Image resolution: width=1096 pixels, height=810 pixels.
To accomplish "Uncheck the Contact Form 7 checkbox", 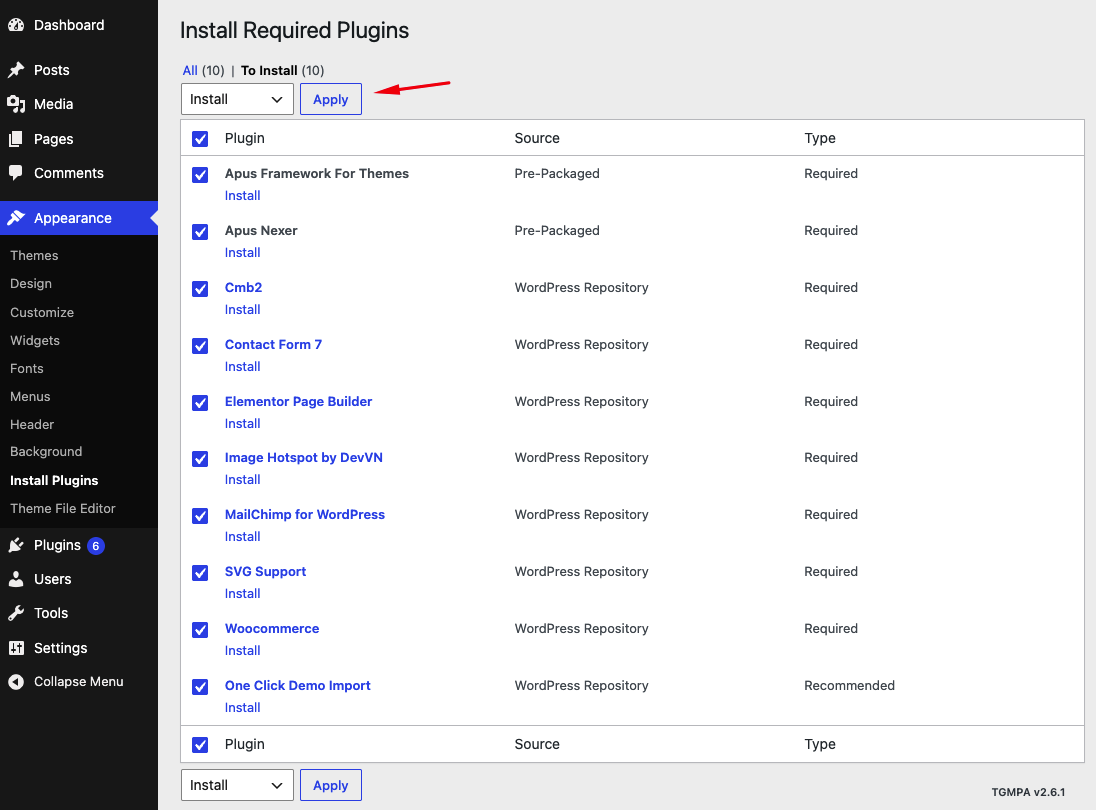I will (x=200, y=345).
